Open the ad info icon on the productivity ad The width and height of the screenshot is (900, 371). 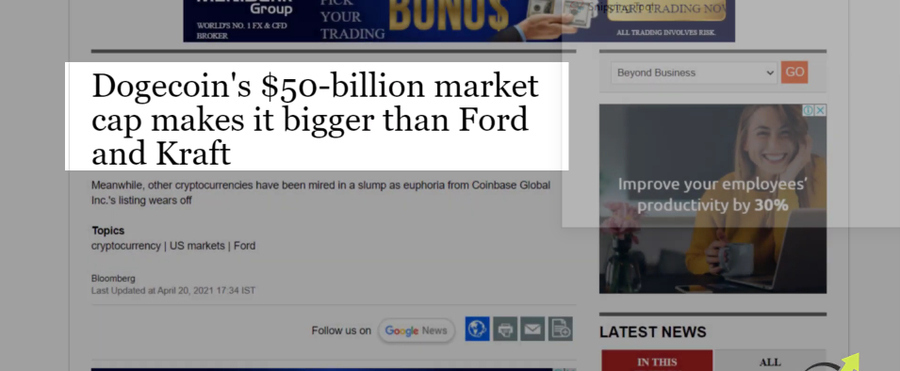(x=808, y=110)
